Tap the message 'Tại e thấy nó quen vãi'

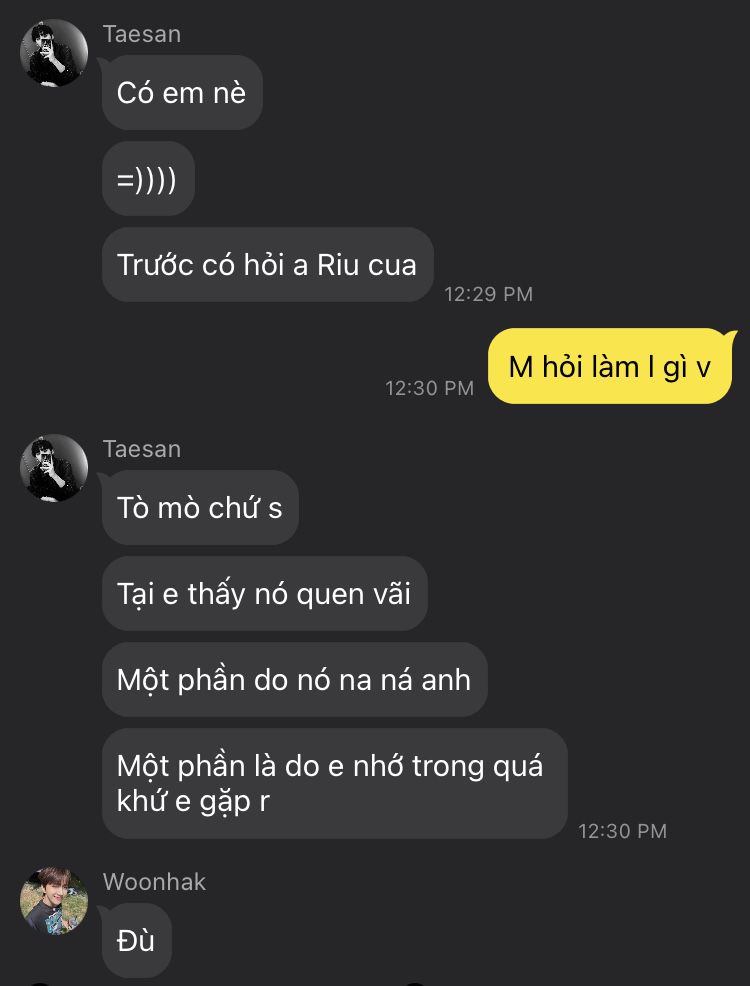point(265,594)
